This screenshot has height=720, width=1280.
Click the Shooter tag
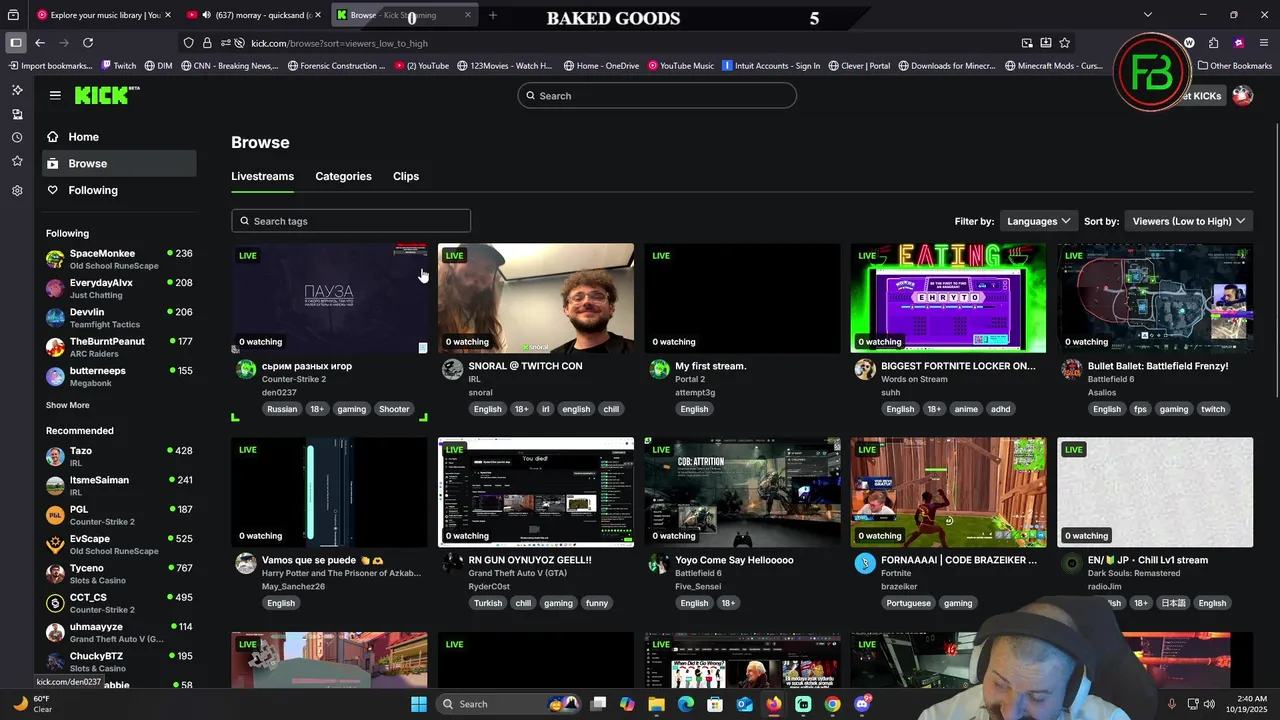click(394, 409)
